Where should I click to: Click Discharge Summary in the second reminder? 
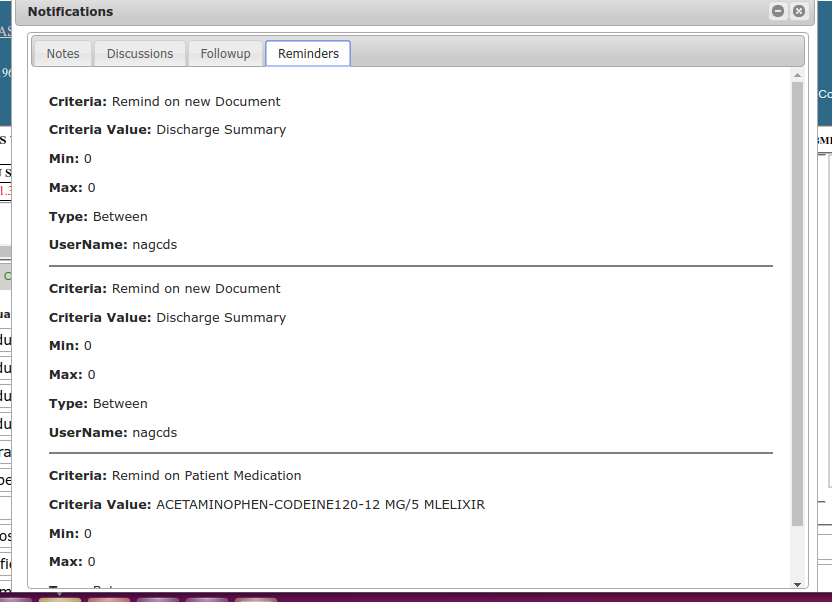point(221,318)
